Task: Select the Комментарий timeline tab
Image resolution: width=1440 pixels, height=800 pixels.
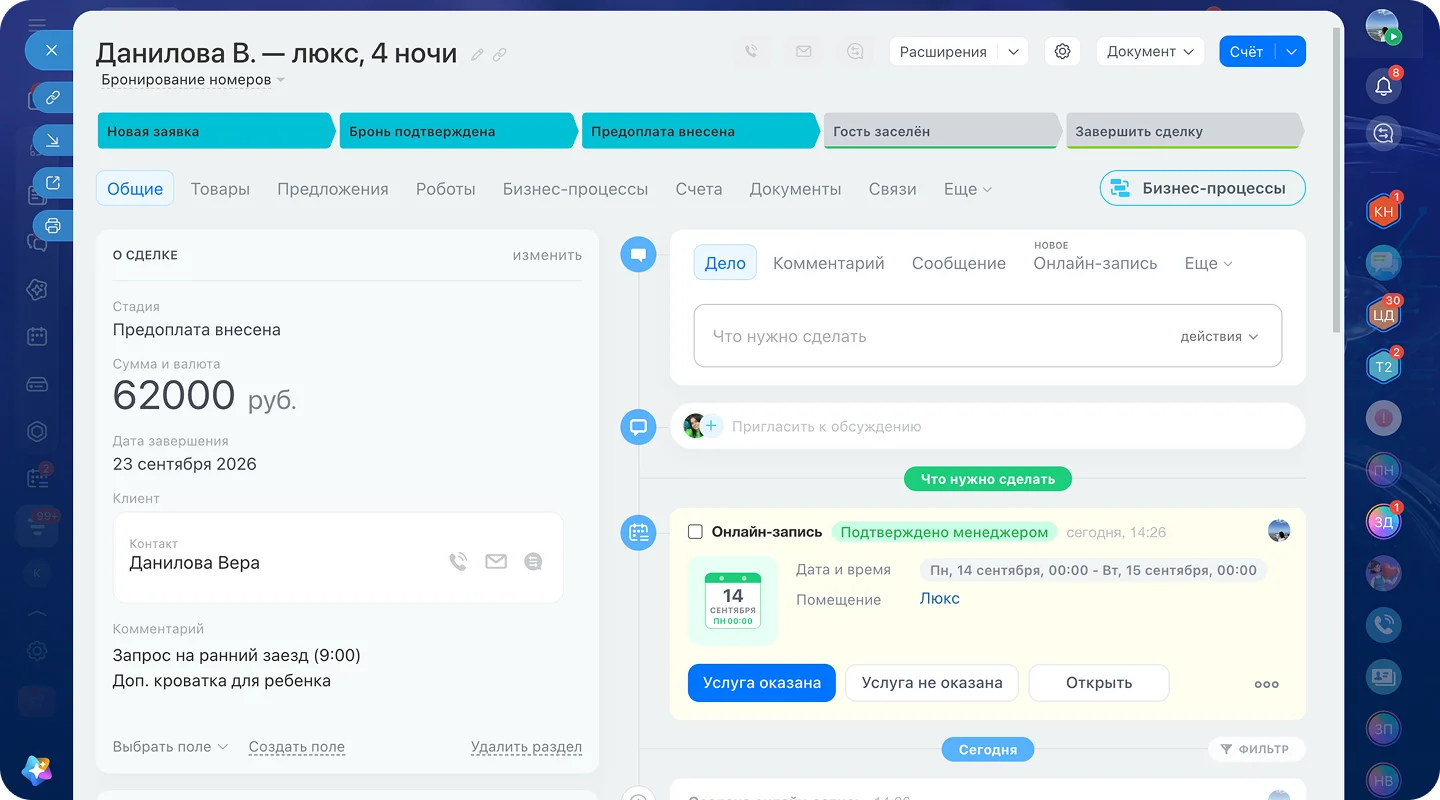Action: coord(829,263)
